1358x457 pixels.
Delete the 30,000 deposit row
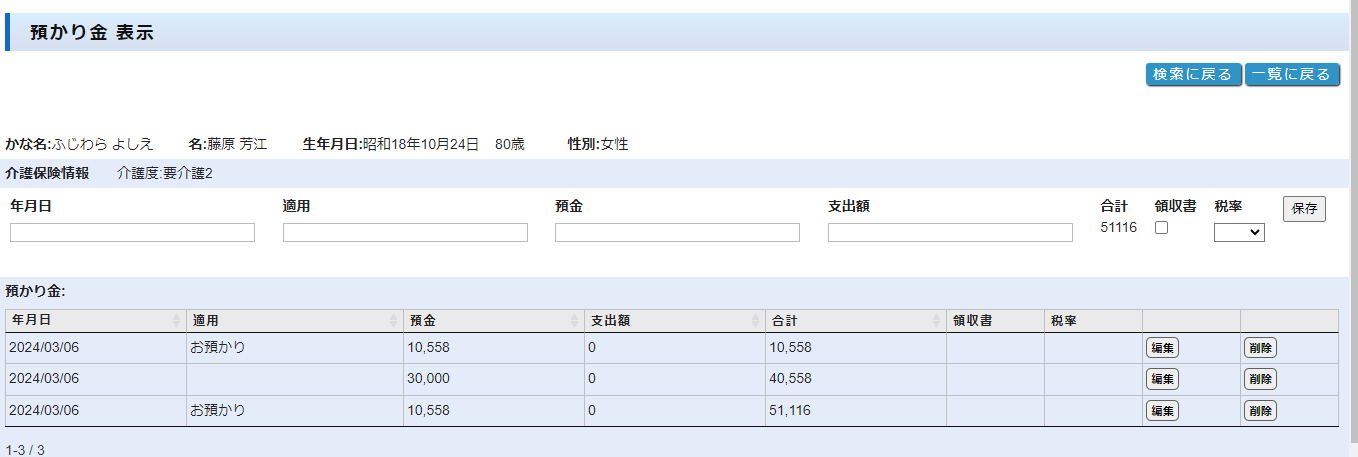pos(1260,379)
